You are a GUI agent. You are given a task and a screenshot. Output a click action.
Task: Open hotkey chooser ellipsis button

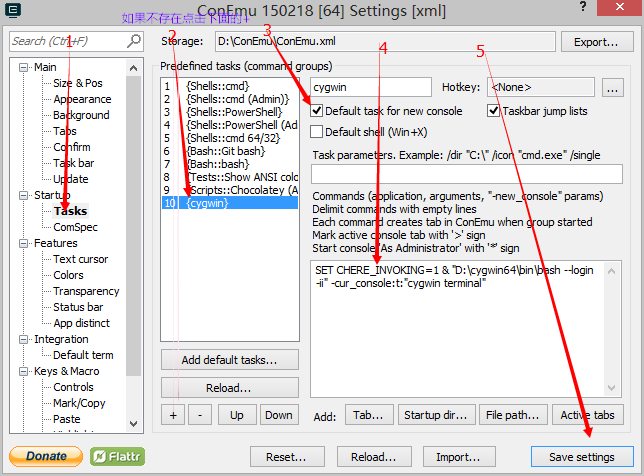tap(612, 87)
